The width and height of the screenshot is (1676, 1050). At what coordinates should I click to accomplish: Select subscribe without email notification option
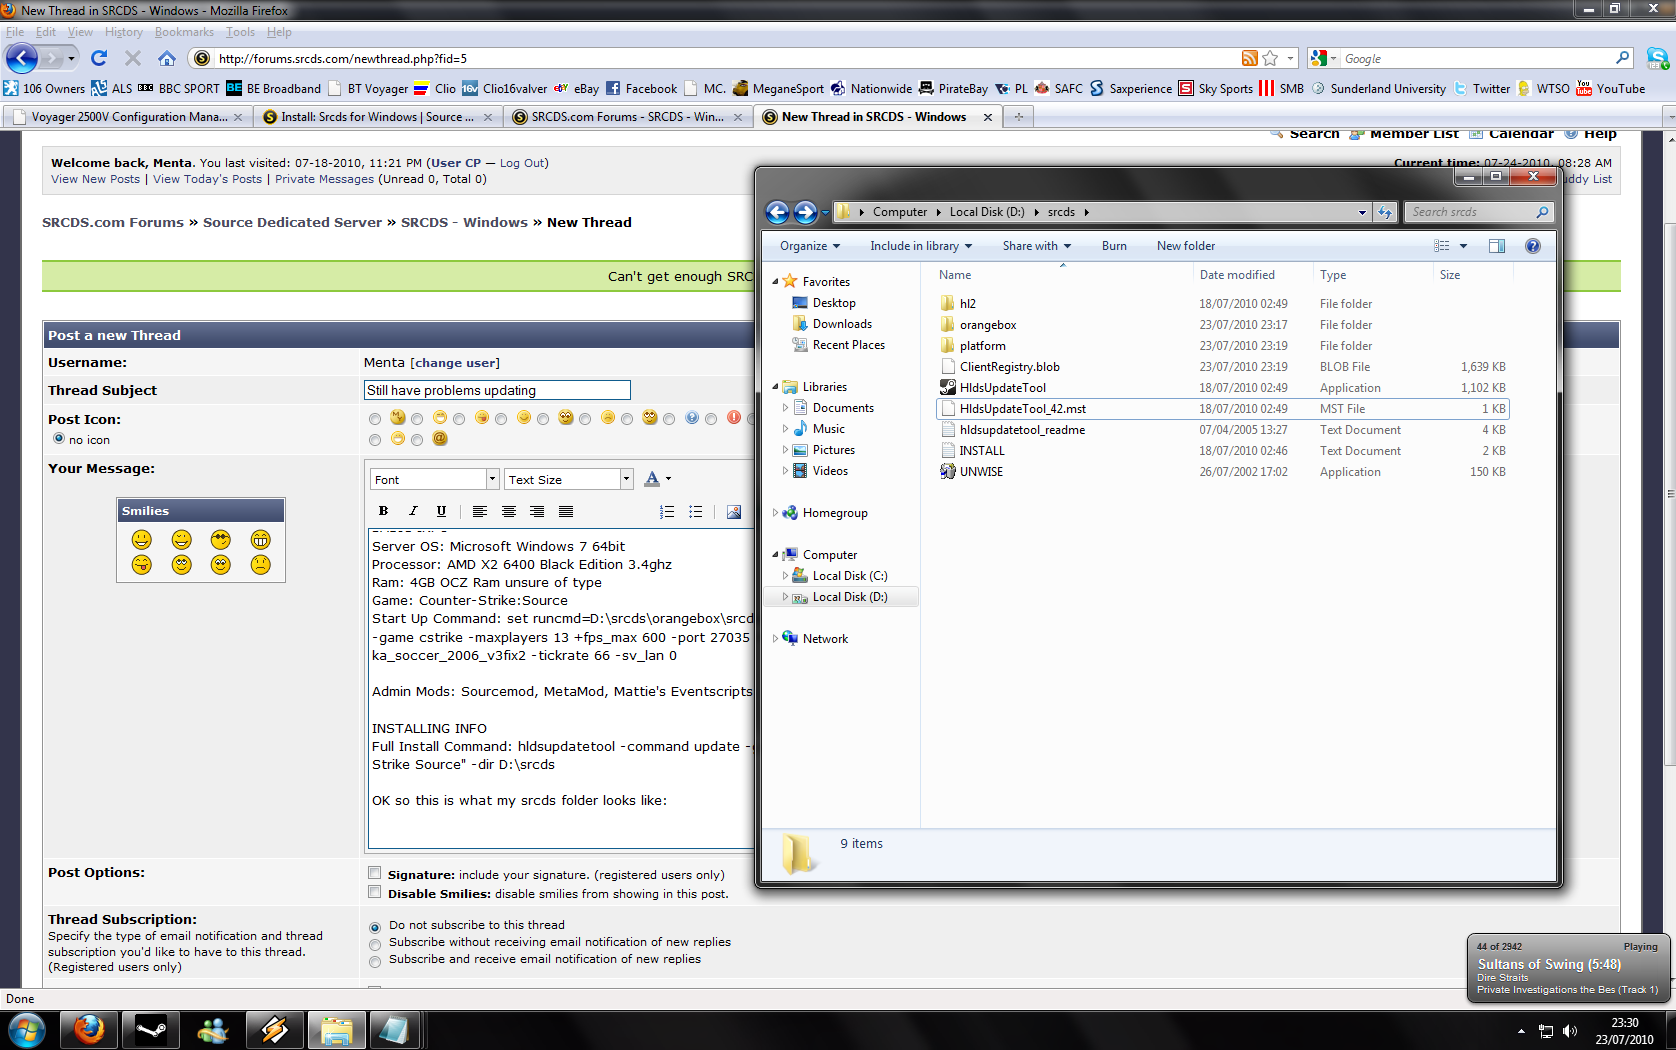coord(376,944)
